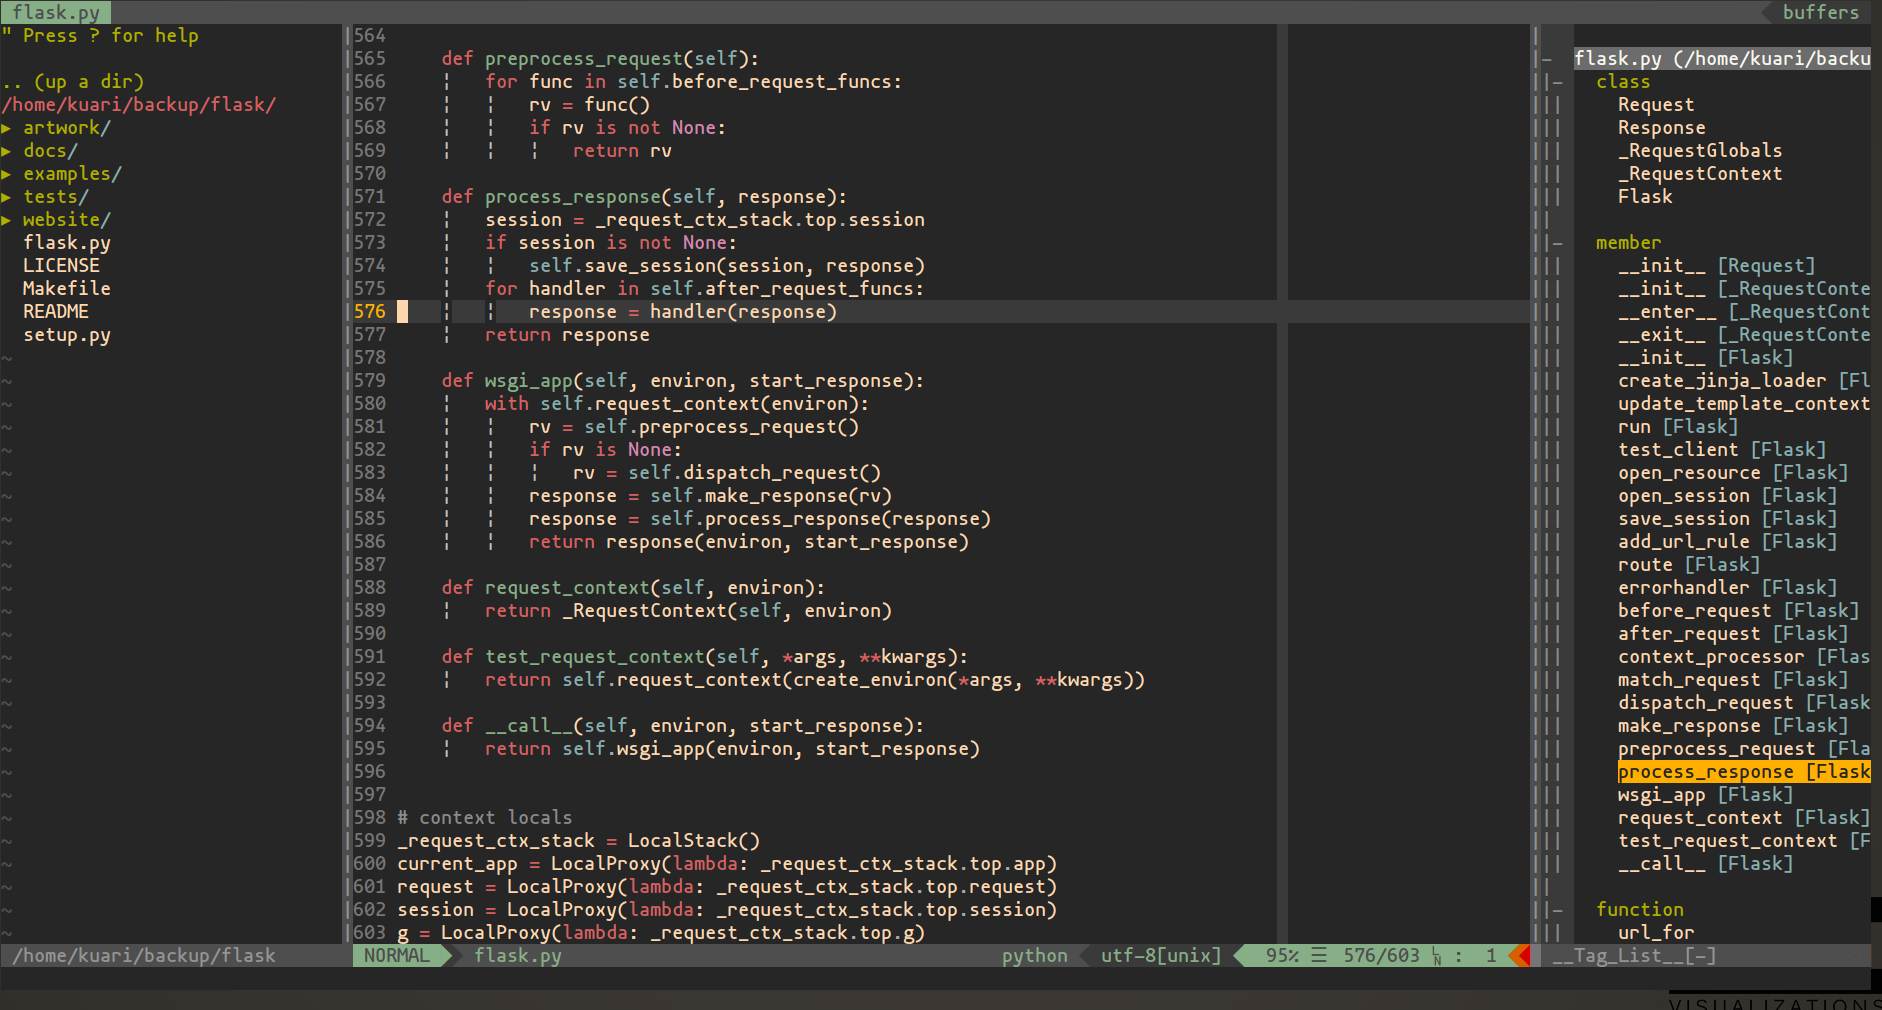Collapse the class fold in Tag List

click(x=1557, y=82)
